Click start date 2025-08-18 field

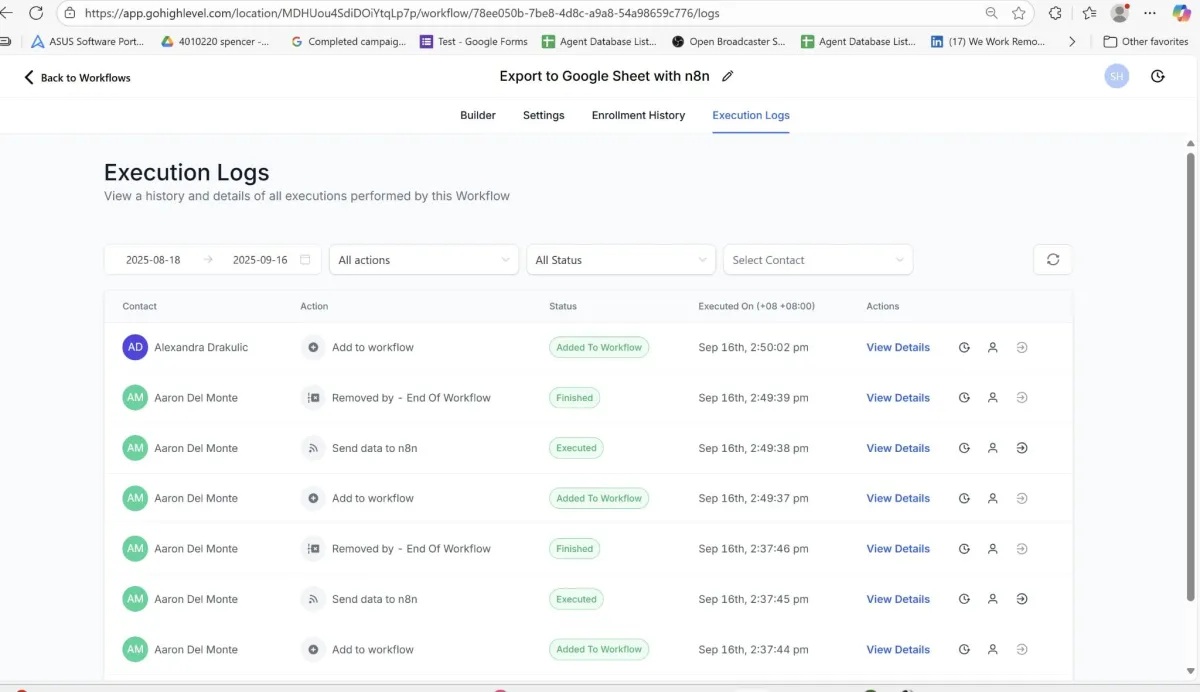[x=153, y=260]
